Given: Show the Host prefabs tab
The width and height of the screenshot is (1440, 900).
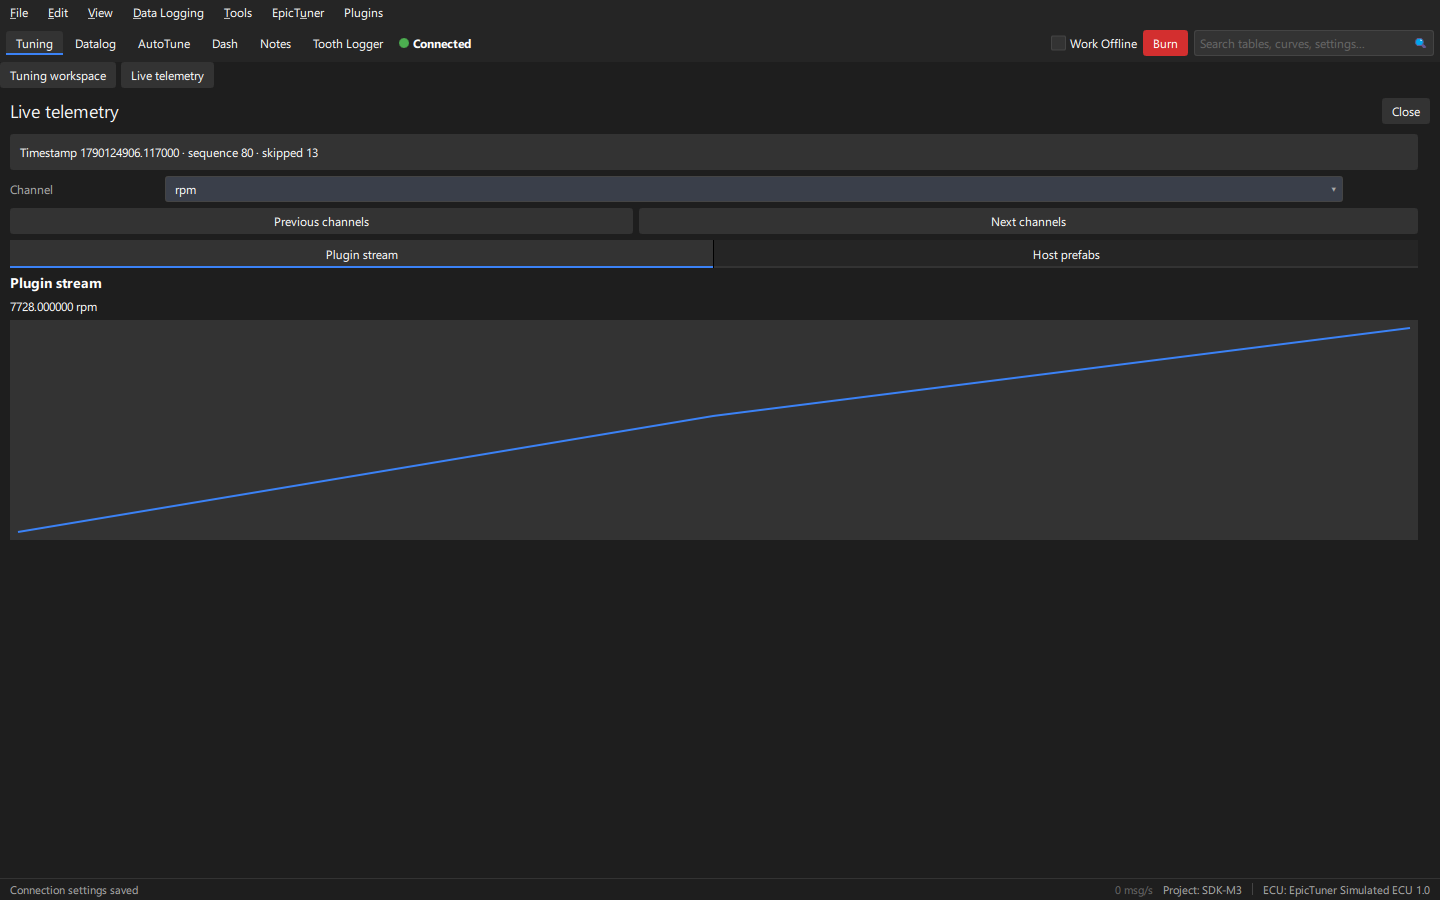Looking at the screenshot, I should (x=1066, y=255).
